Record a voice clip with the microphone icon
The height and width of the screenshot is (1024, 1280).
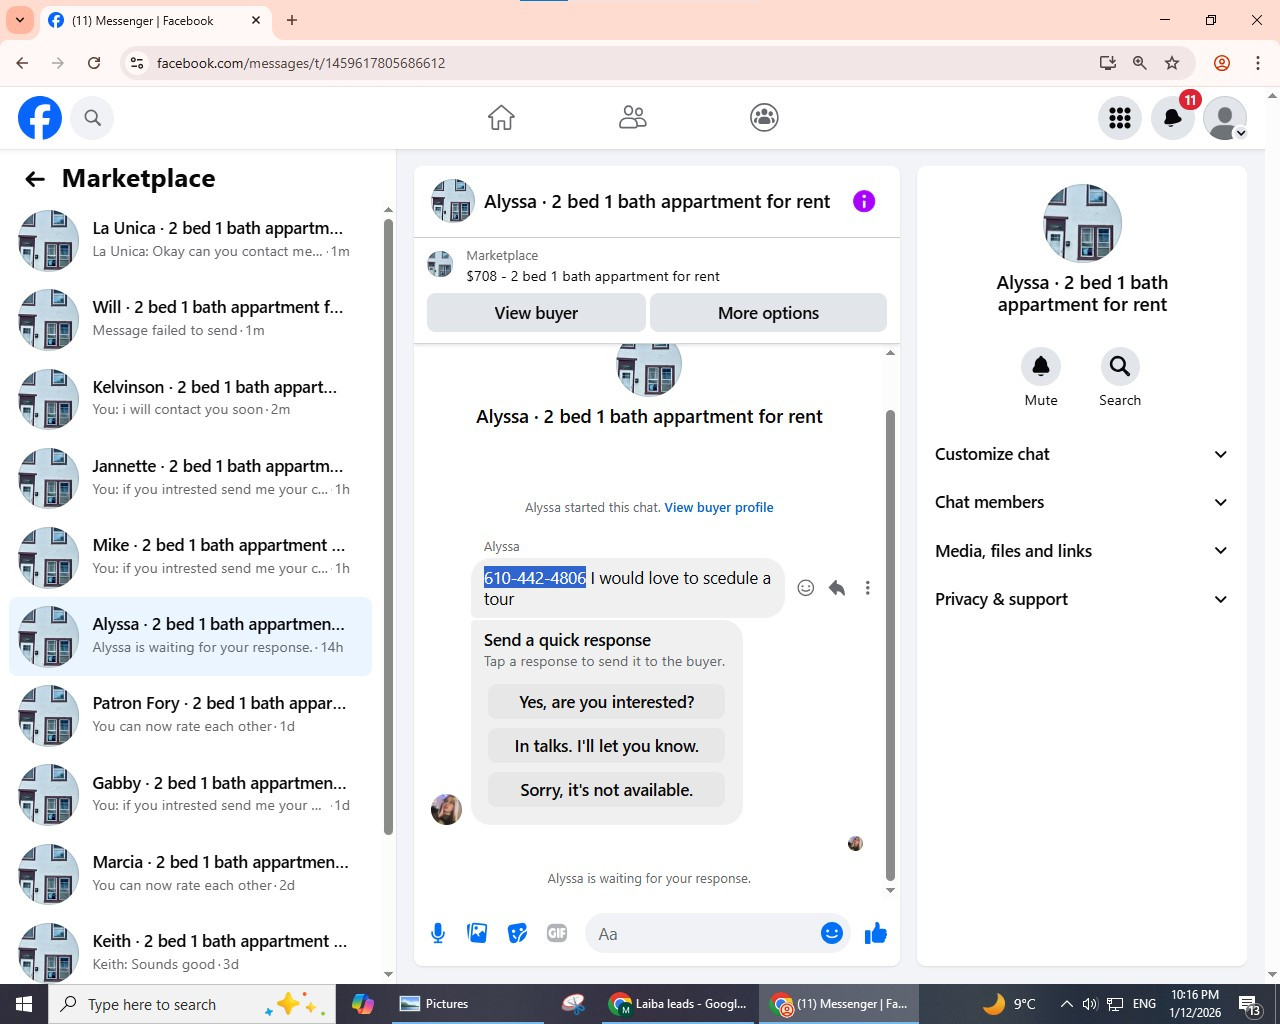(x=438, y=933)
